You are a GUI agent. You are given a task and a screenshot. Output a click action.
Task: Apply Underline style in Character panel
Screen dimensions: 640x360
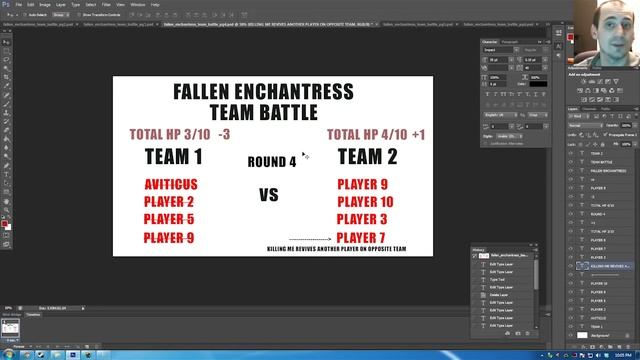pyautogui.click(x=536, y=94)
